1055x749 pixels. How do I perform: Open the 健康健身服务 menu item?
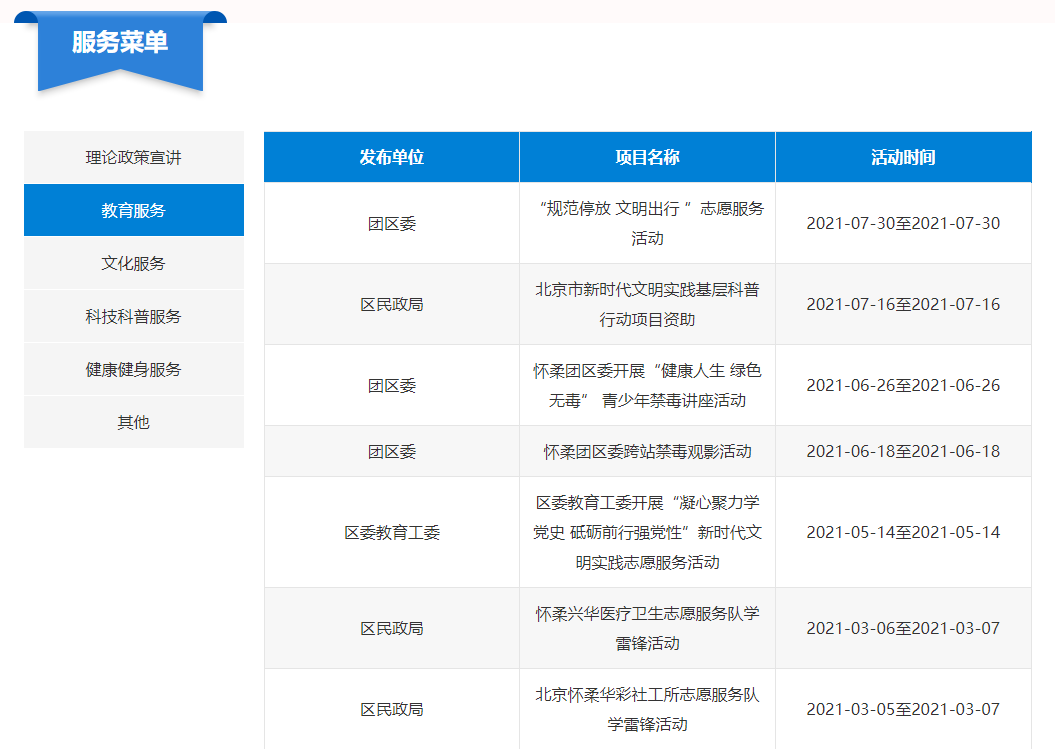tap(133, 369)
